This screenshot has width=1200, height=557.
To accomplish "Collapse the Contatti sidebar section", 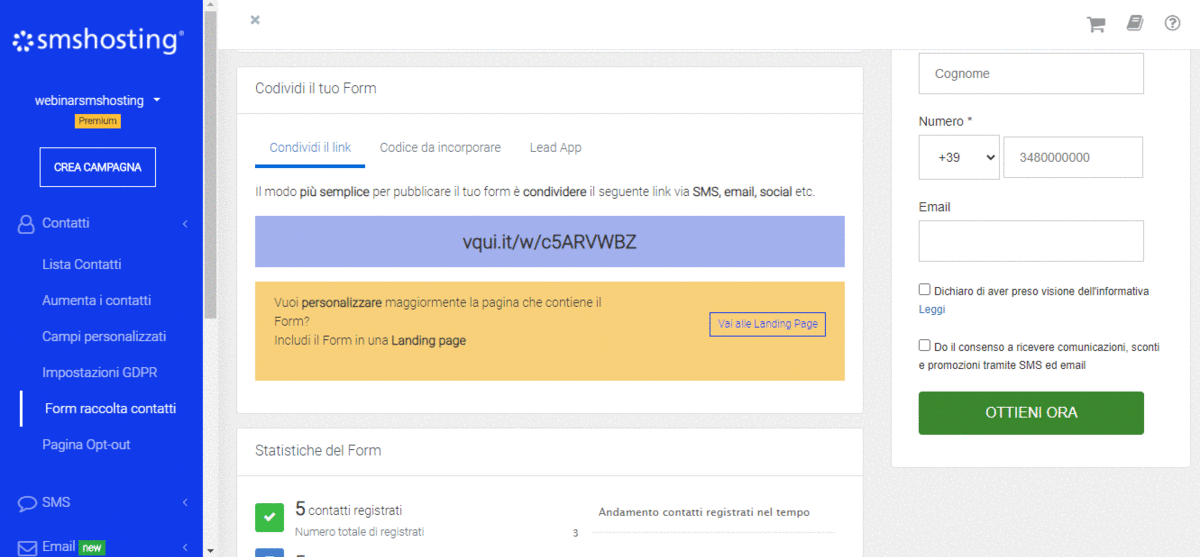I will point(185,224).
